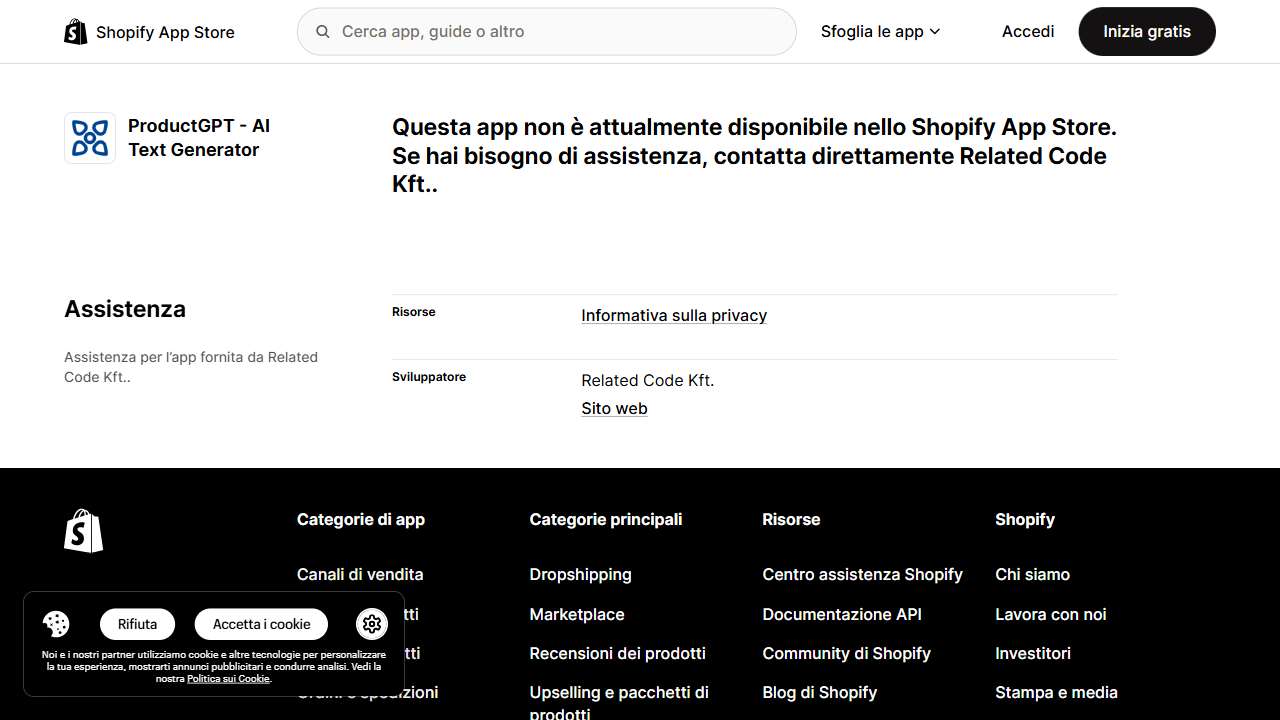The width and height of the screenshot is (1280, 720).
Task: Open Centro assistenza Shopify link
Action: pyautogui.click(x=862, y=575)
